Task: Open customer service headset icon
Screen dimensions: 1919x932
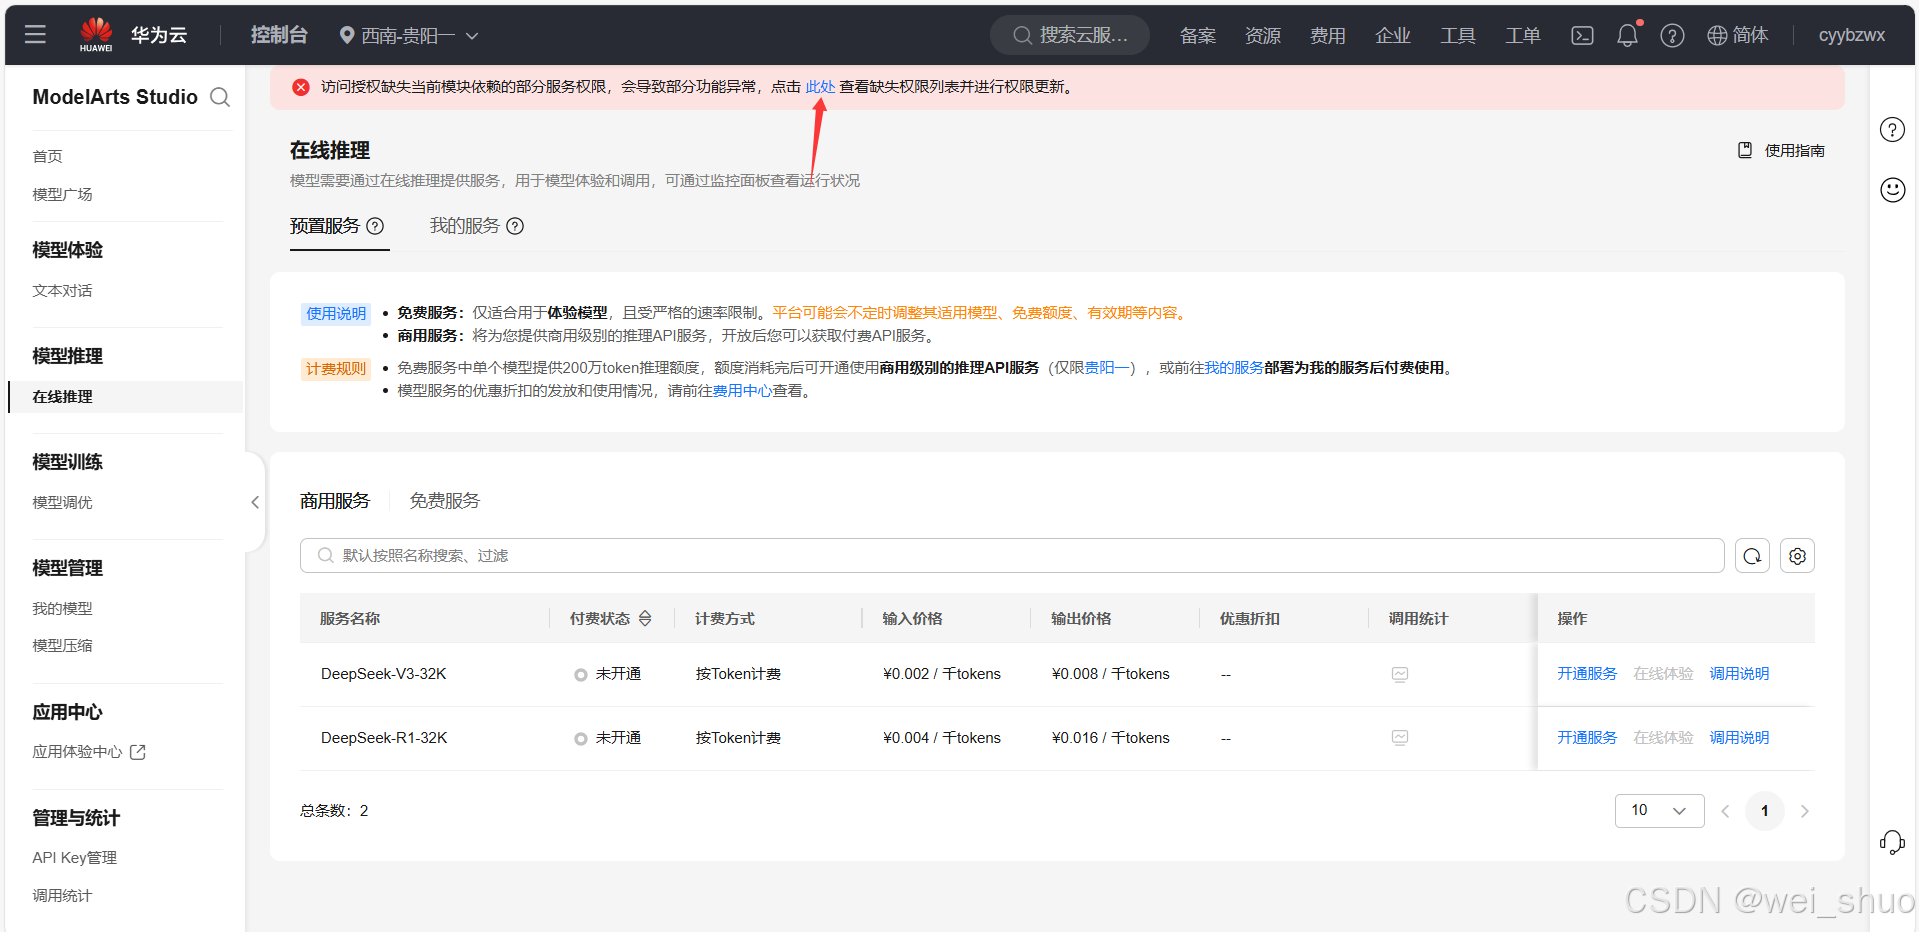Action: [1892, 842]
